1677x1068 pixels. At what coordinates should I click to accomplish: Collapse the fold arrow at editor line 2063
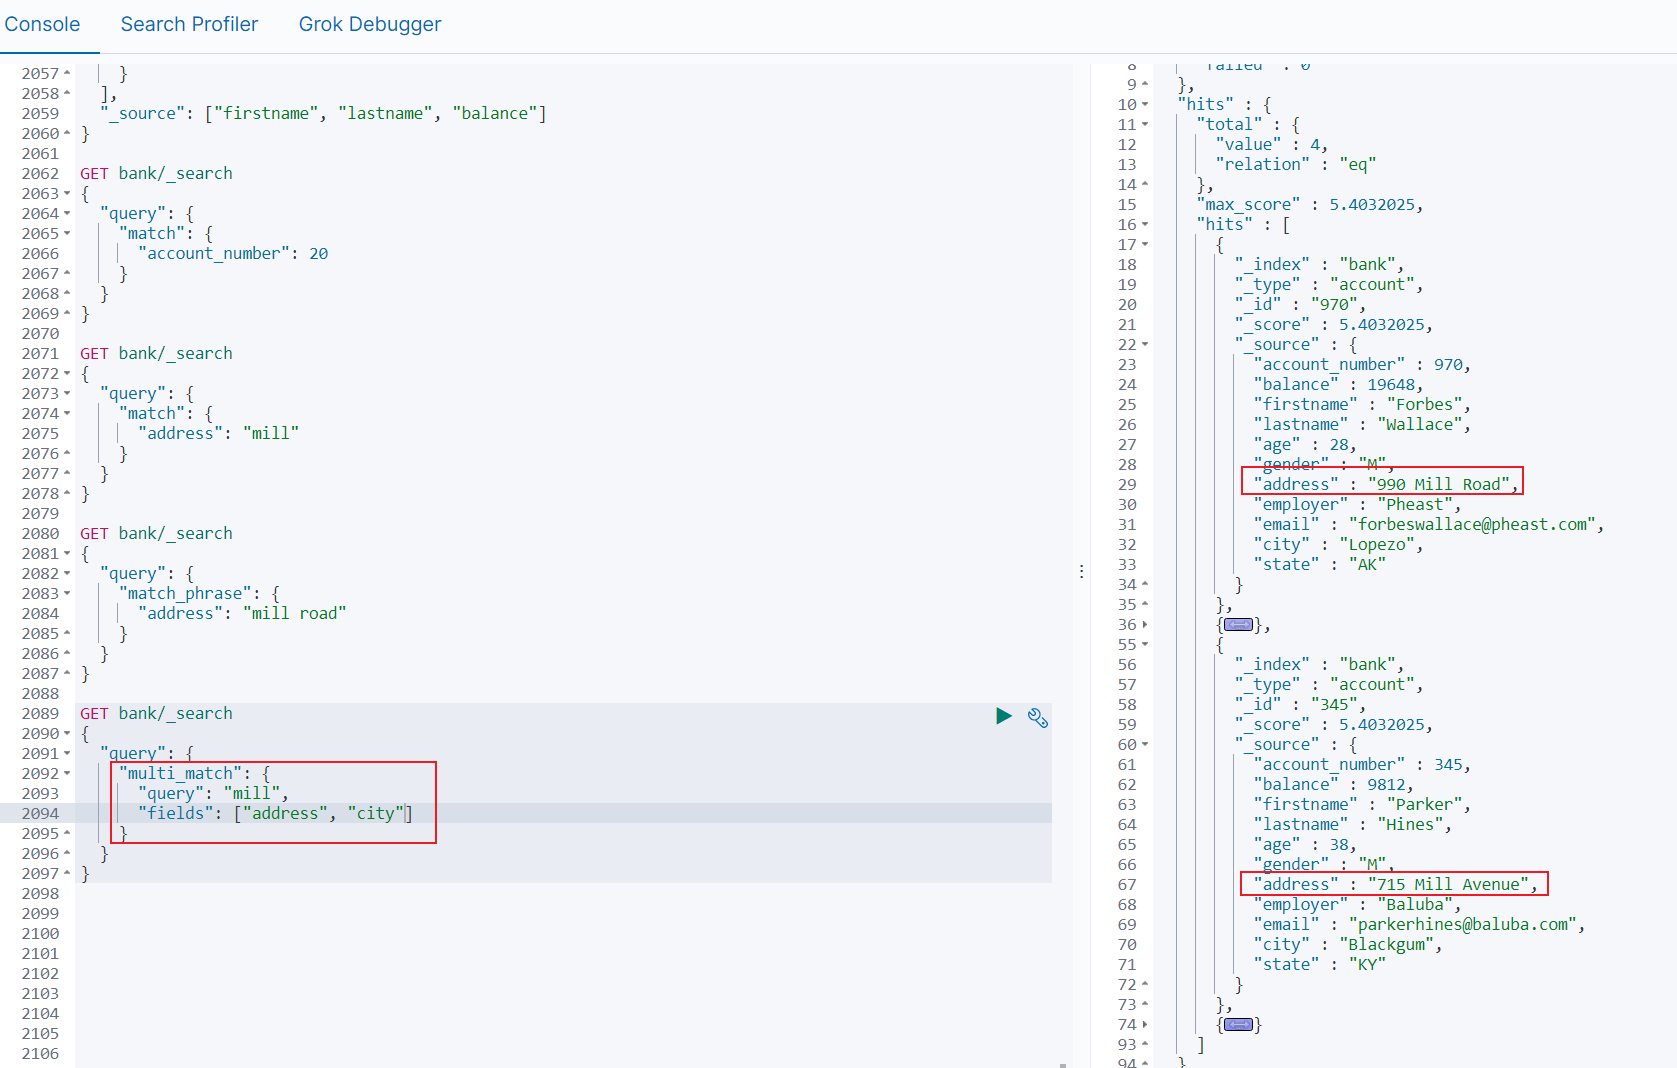67,194
